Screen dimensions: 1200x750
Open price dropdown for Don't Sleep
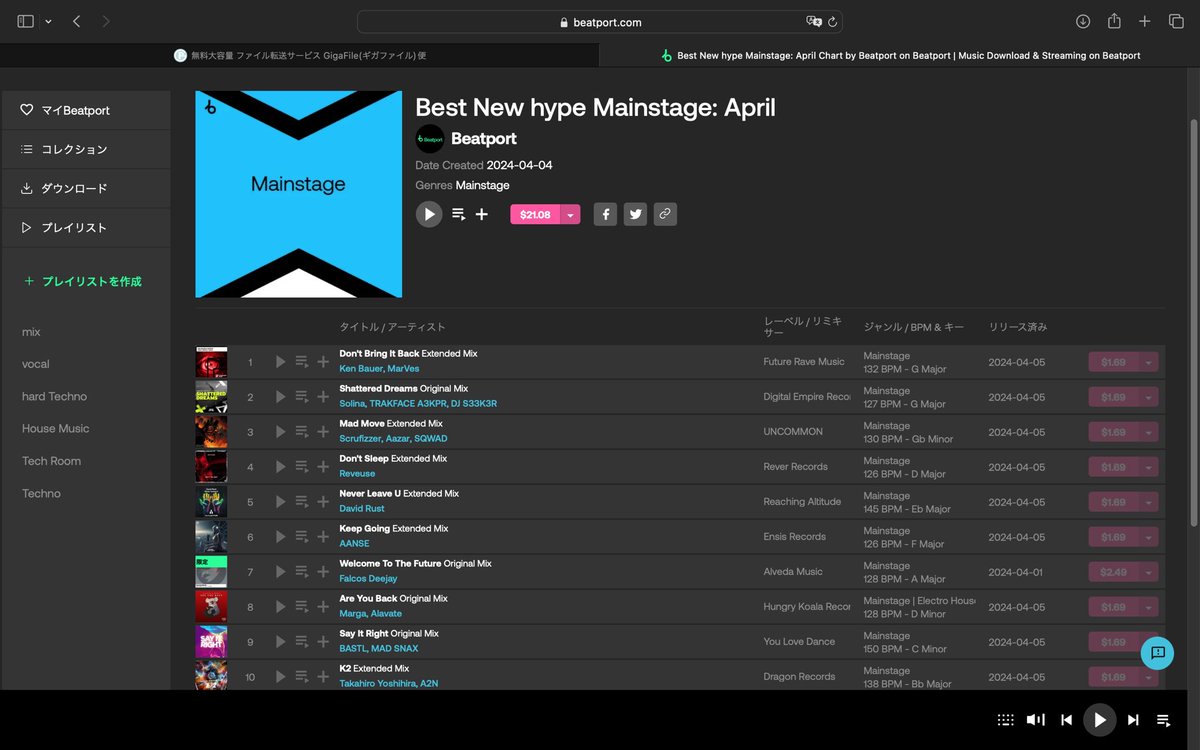click(x=1148, y=467)
